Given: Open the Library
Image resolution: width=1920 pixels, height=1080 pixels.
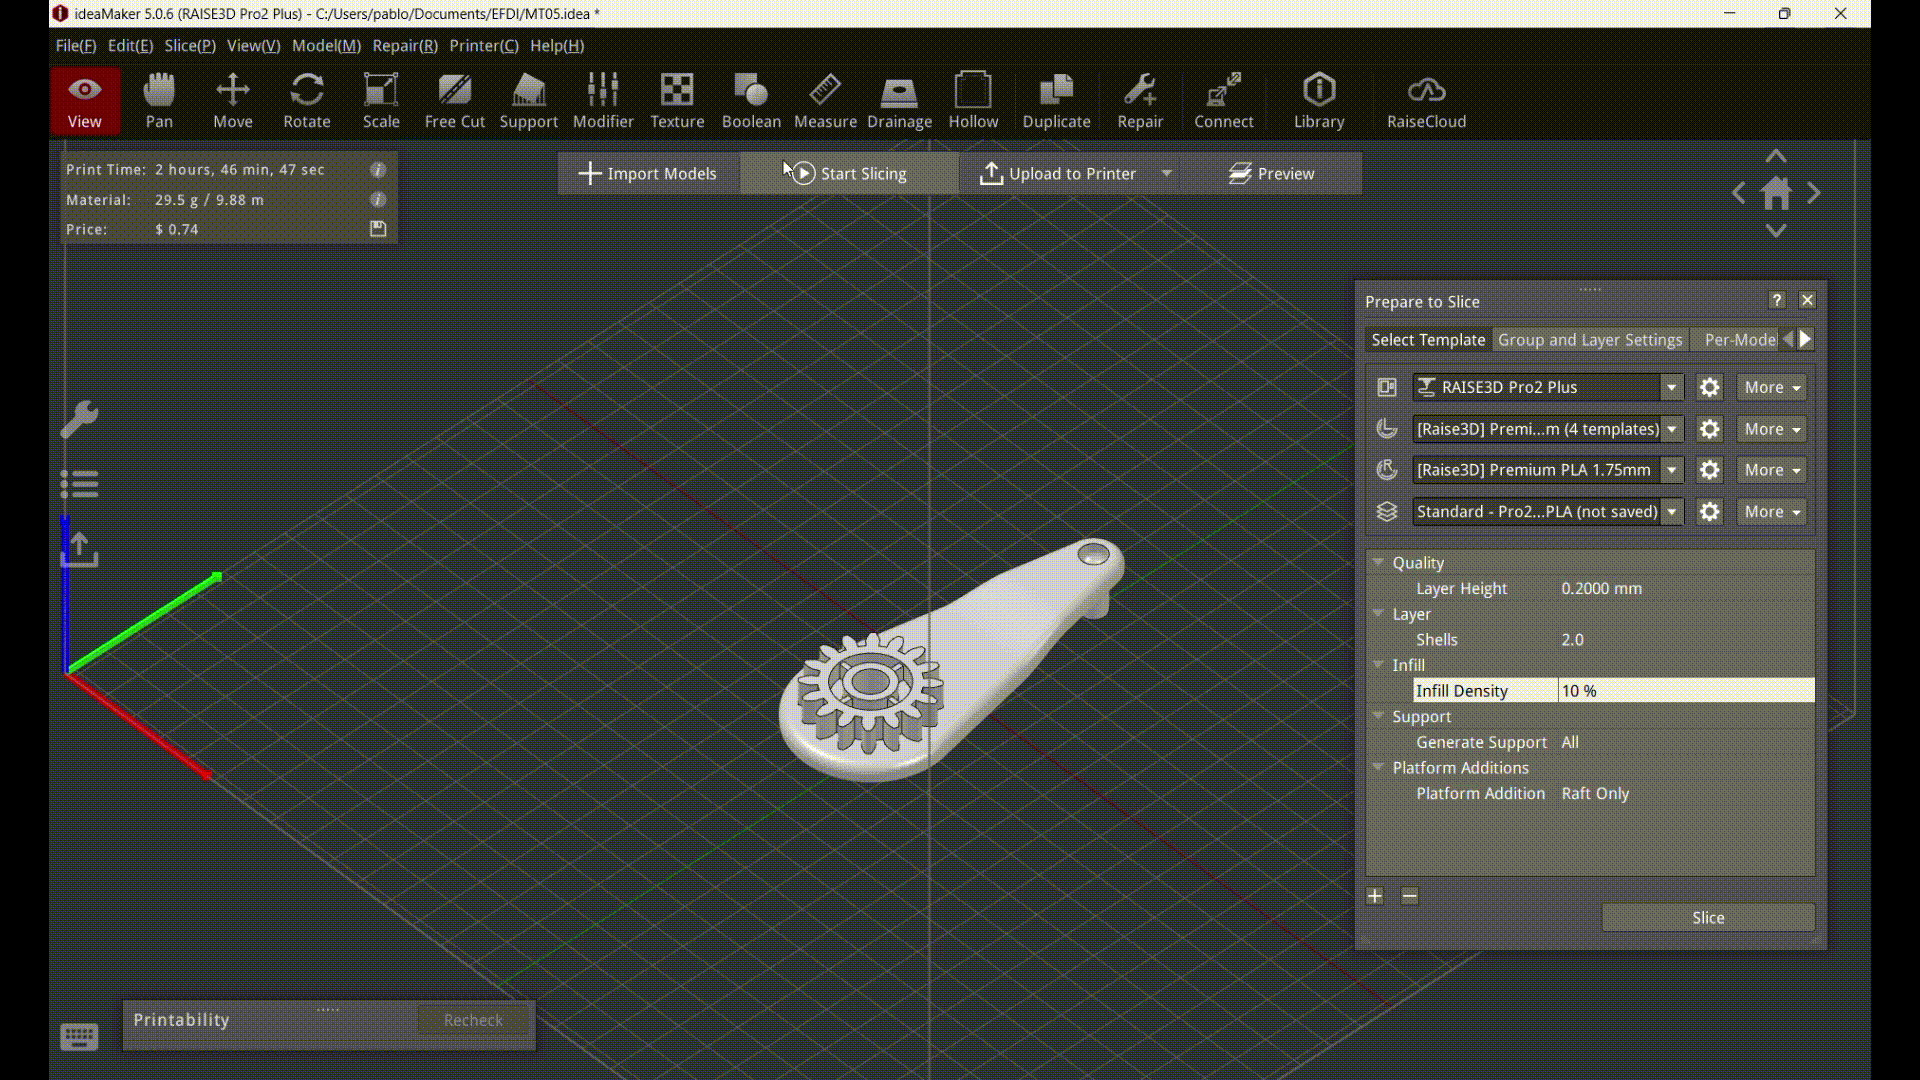Looking at the screenshot, I should pyautogui.click(x=1319, y=100).
